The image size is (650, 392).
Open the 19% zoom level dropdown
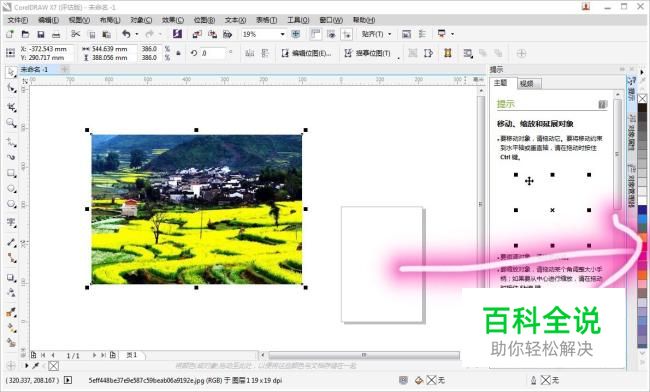point(264,34)
